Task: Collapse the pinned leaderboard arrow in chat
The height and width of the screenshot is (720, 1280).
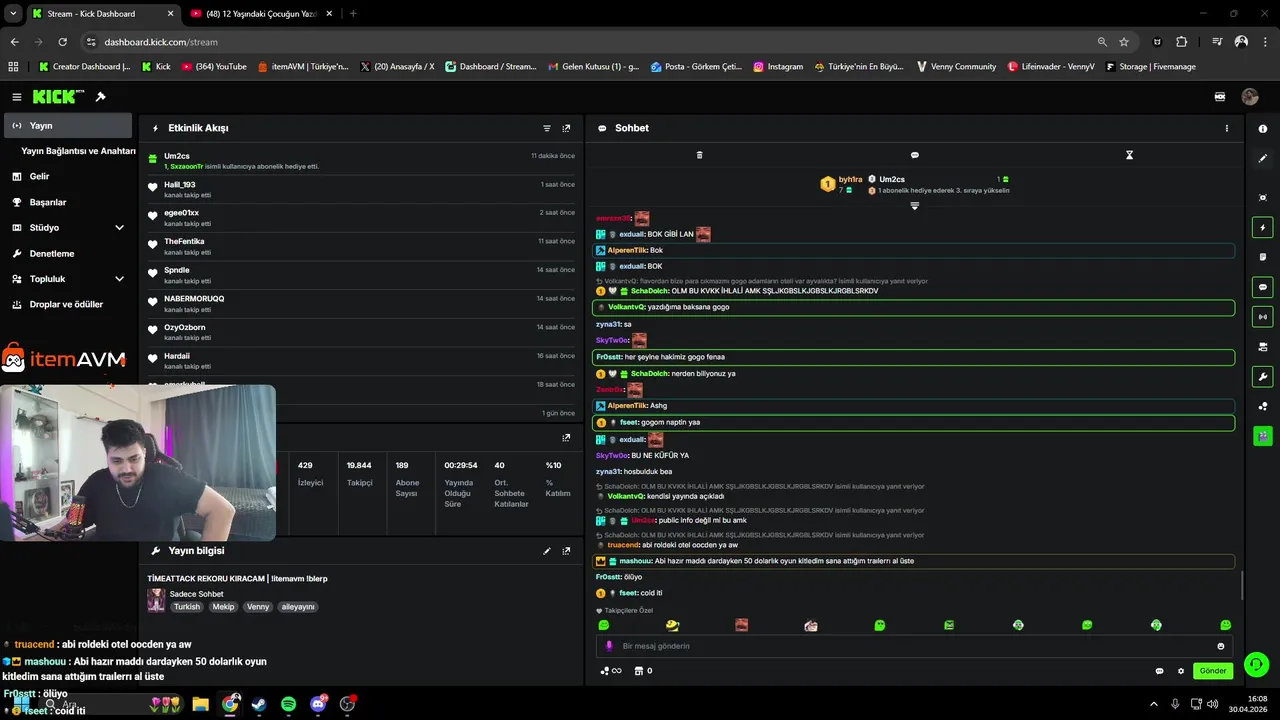Action: click(x=914, y=206)
